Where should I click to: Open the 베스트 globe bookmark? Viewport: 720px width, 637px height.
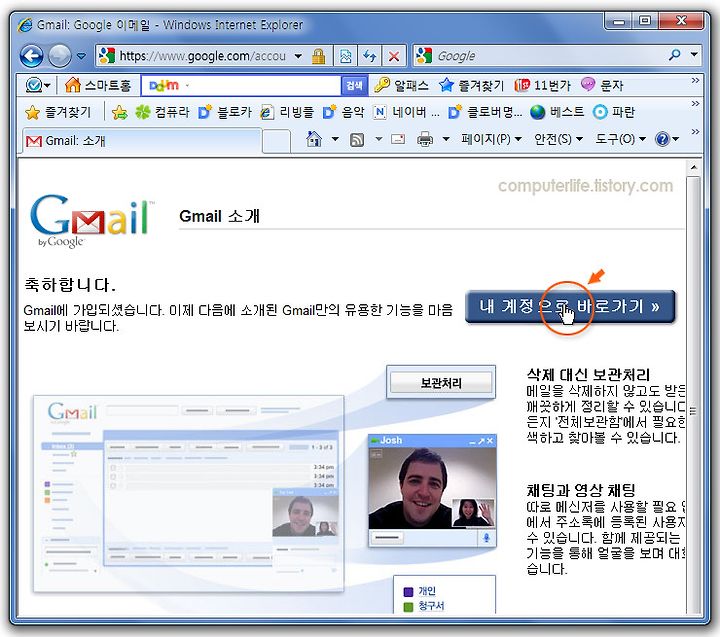(557, 112)
